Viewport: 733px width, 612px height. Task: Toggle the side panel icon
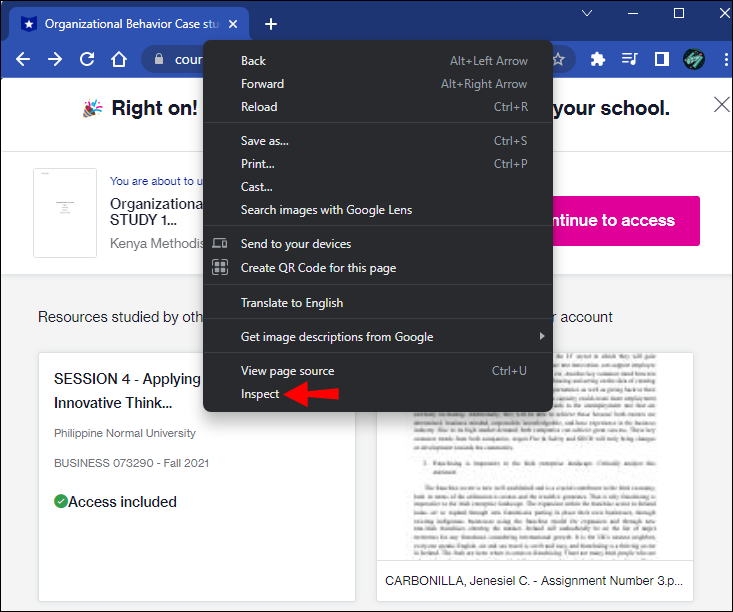[661, 59]
